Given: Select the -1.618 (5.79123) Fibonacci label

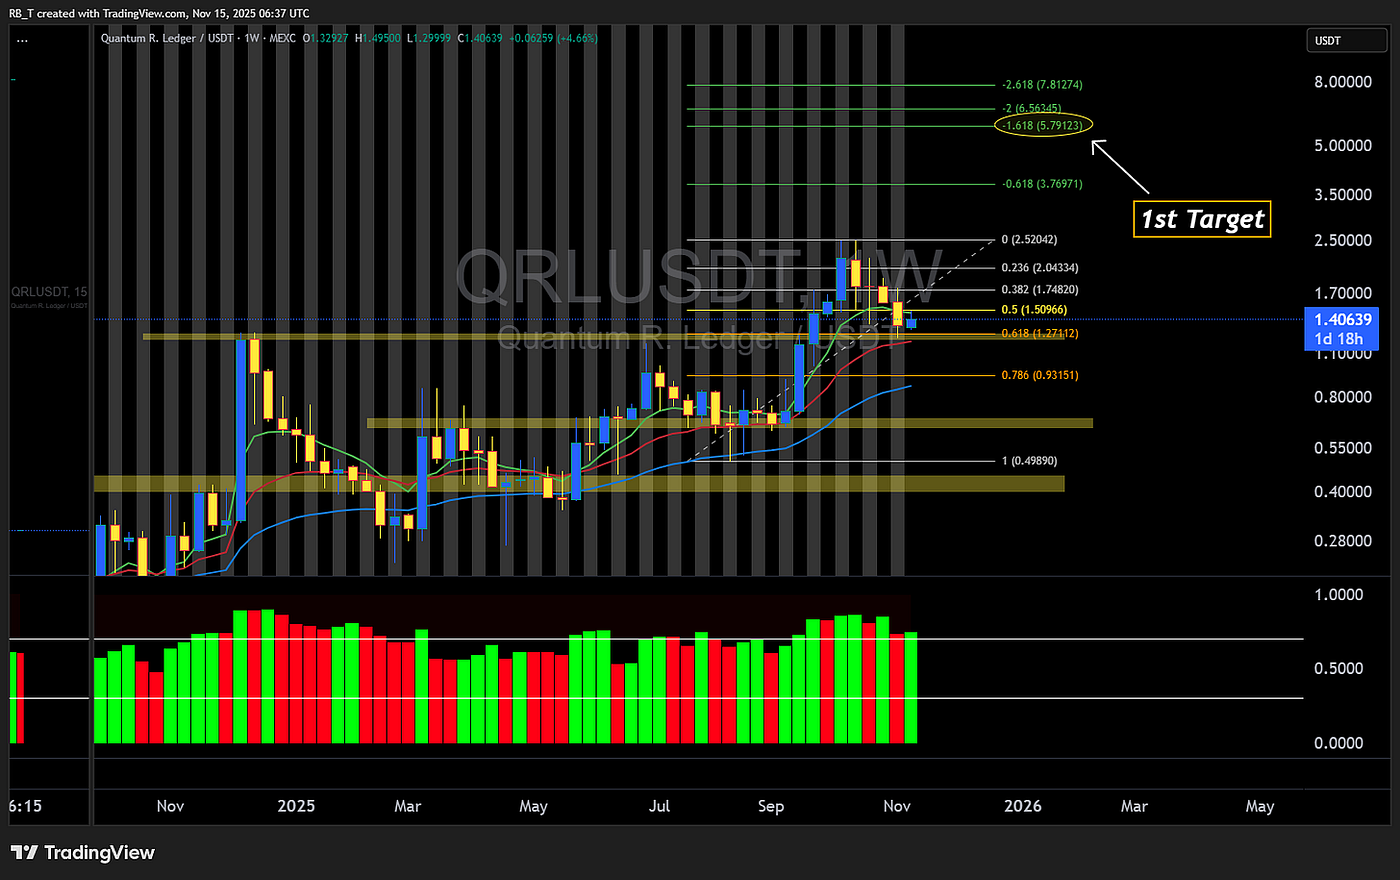Looking at the screenshot, I should pos(1042,126).
